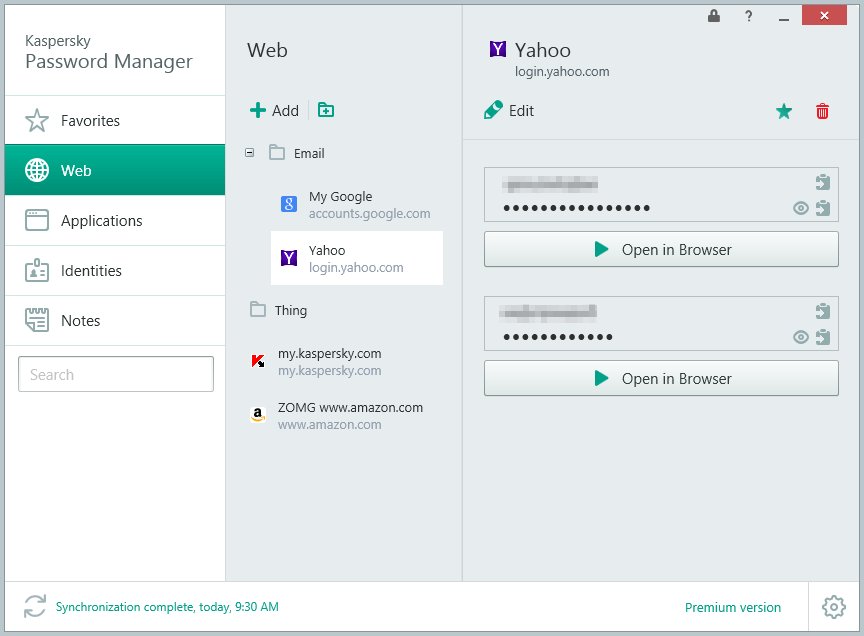Open the Premium version link
Image resolution: width=864 pixels, height=636 pixels.
click(732, 607)
